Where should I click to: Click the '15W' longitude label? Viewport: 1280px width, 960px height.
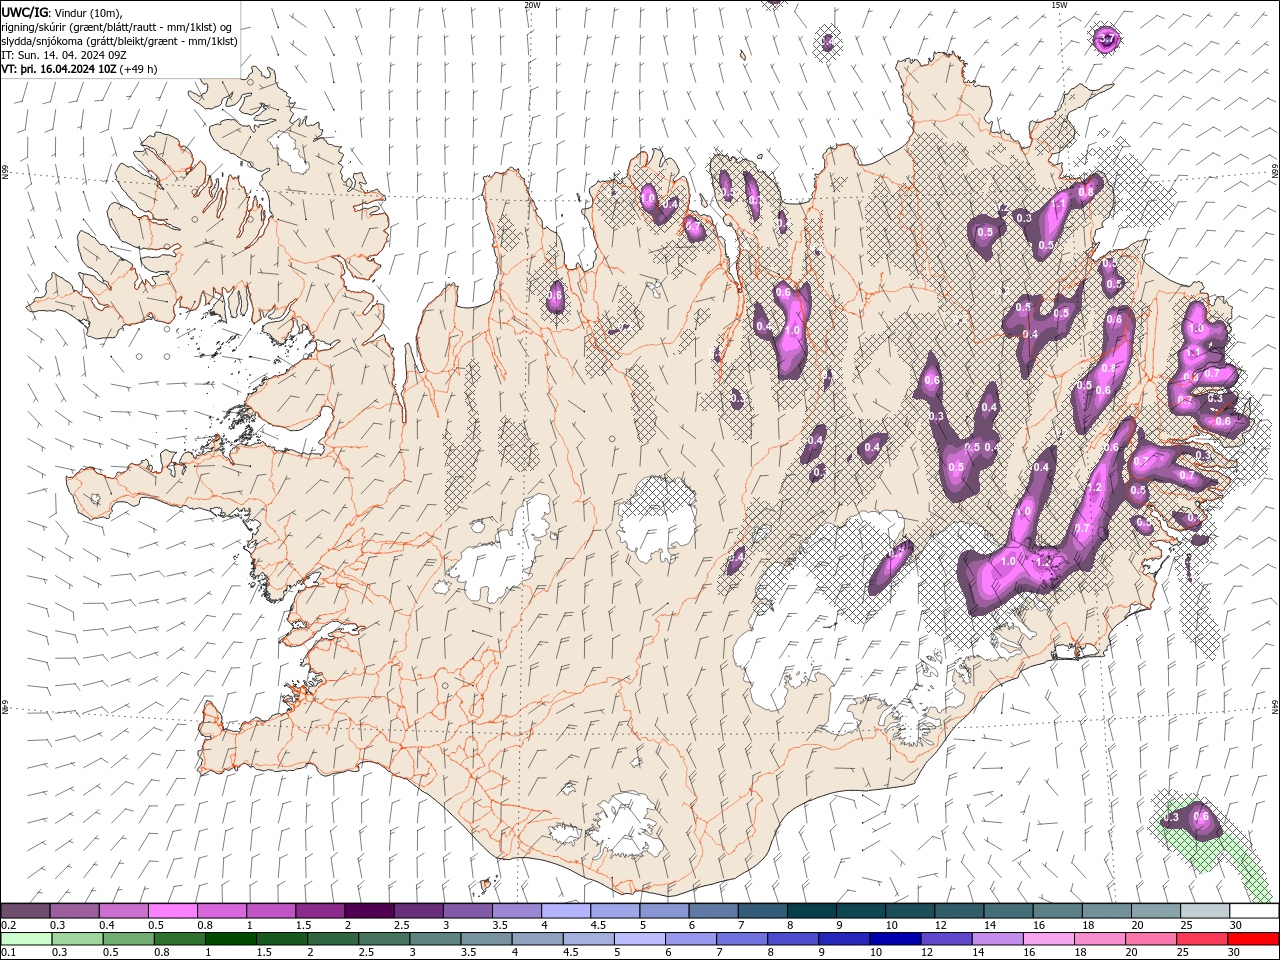point(1059,5)
